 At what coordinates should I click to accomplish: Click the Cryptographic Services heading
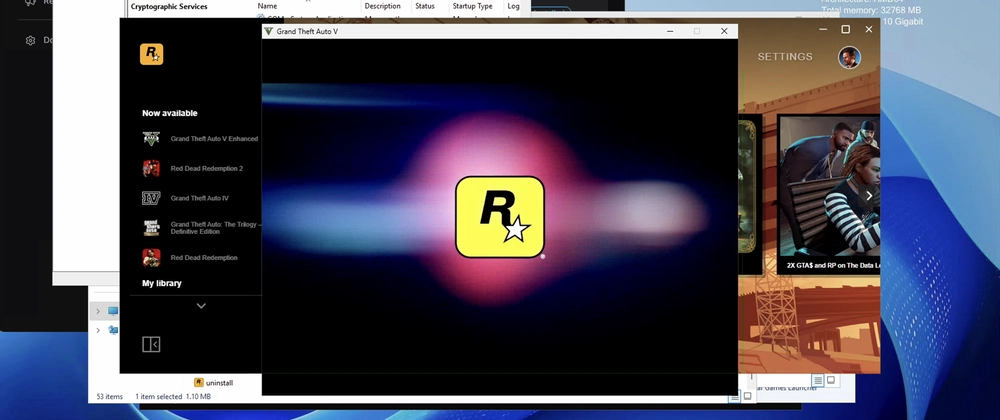(169, 6)
